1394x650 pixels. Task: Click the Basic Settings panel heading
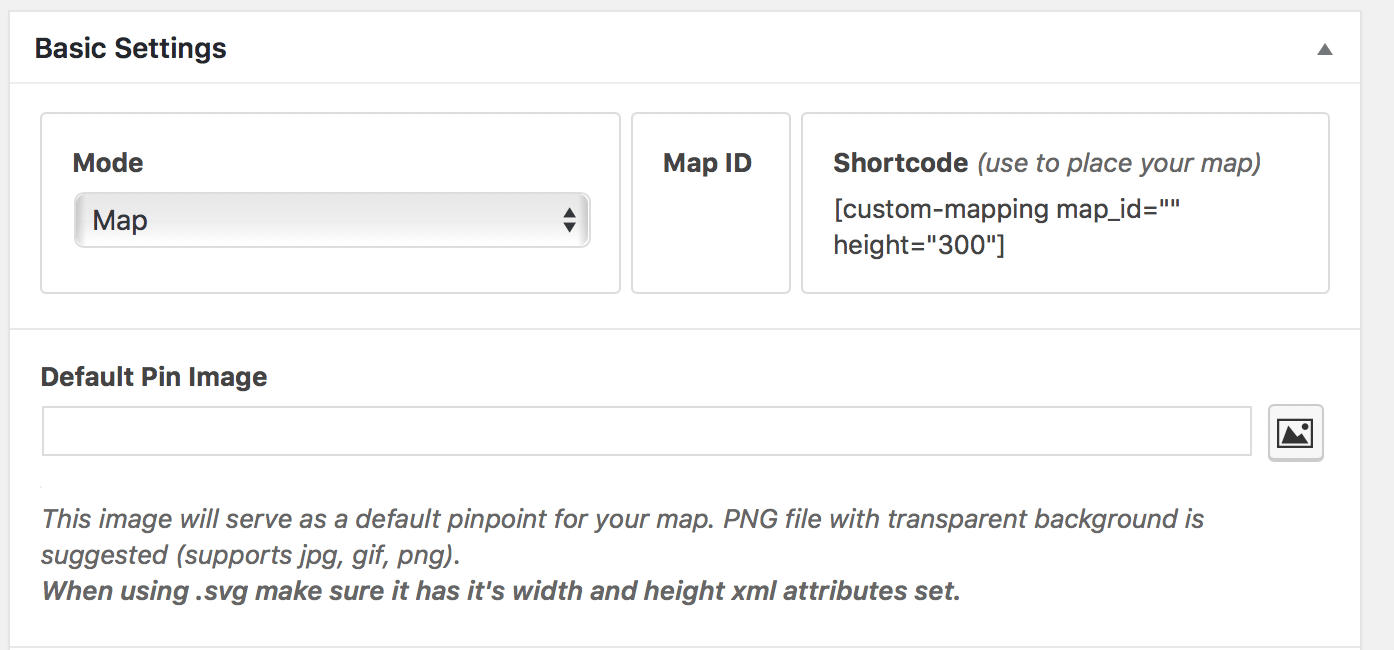(131, 48)
